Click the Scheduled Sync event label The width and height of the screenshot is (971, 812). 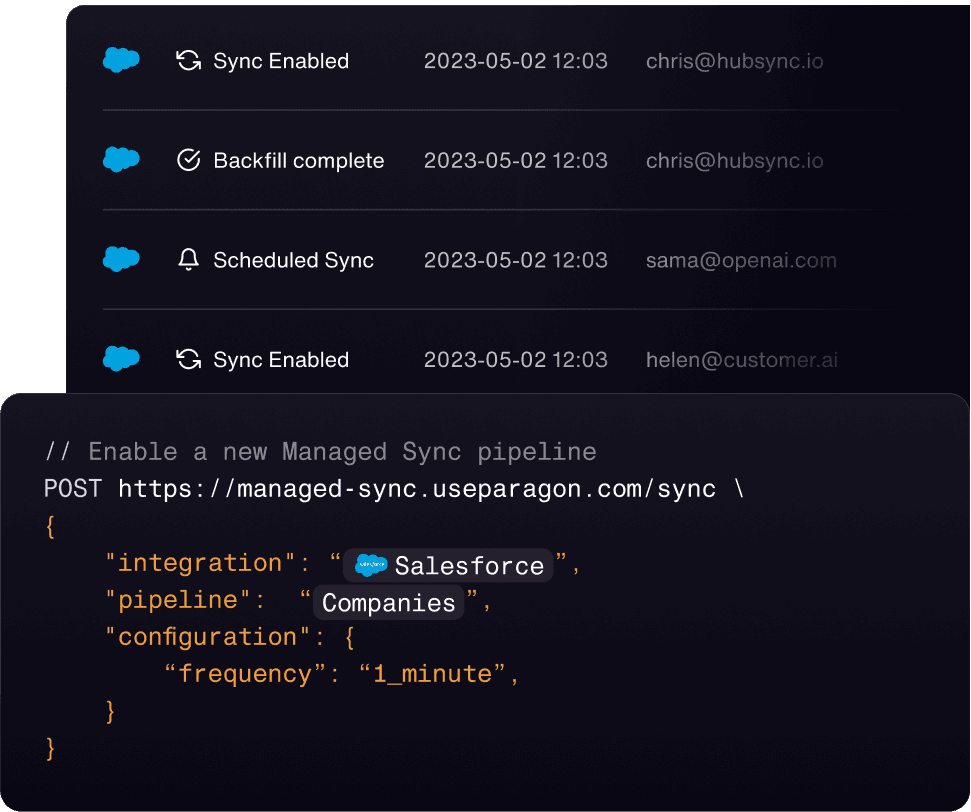pyautogui.click(x=293, y=261)
